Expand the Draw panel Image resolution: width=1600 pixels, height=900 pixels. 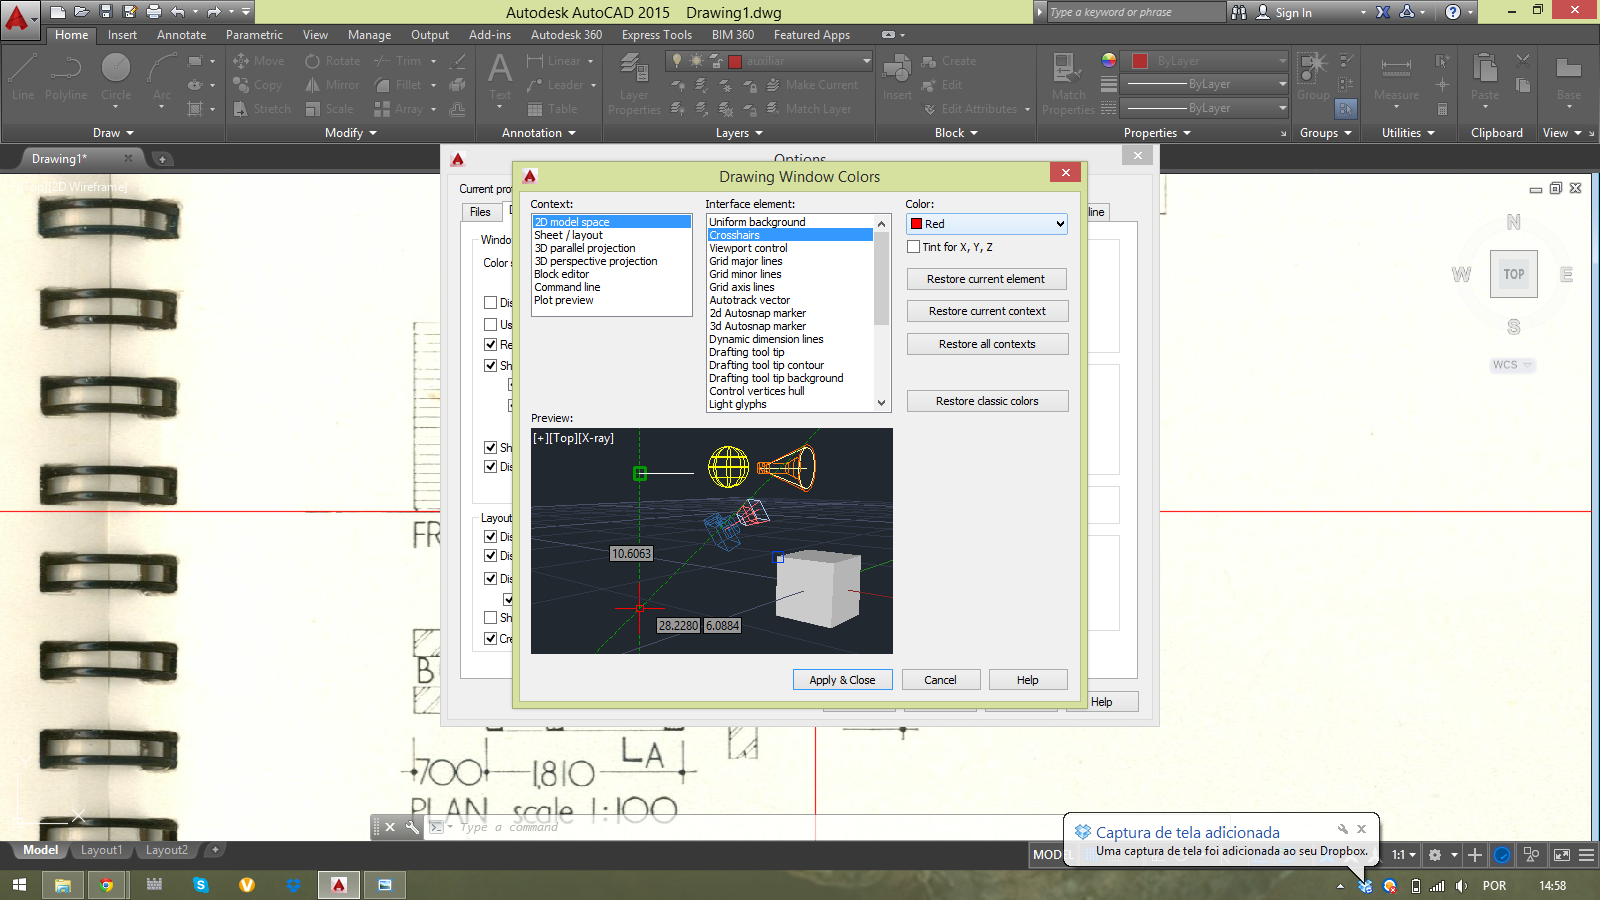pos(113,133)
